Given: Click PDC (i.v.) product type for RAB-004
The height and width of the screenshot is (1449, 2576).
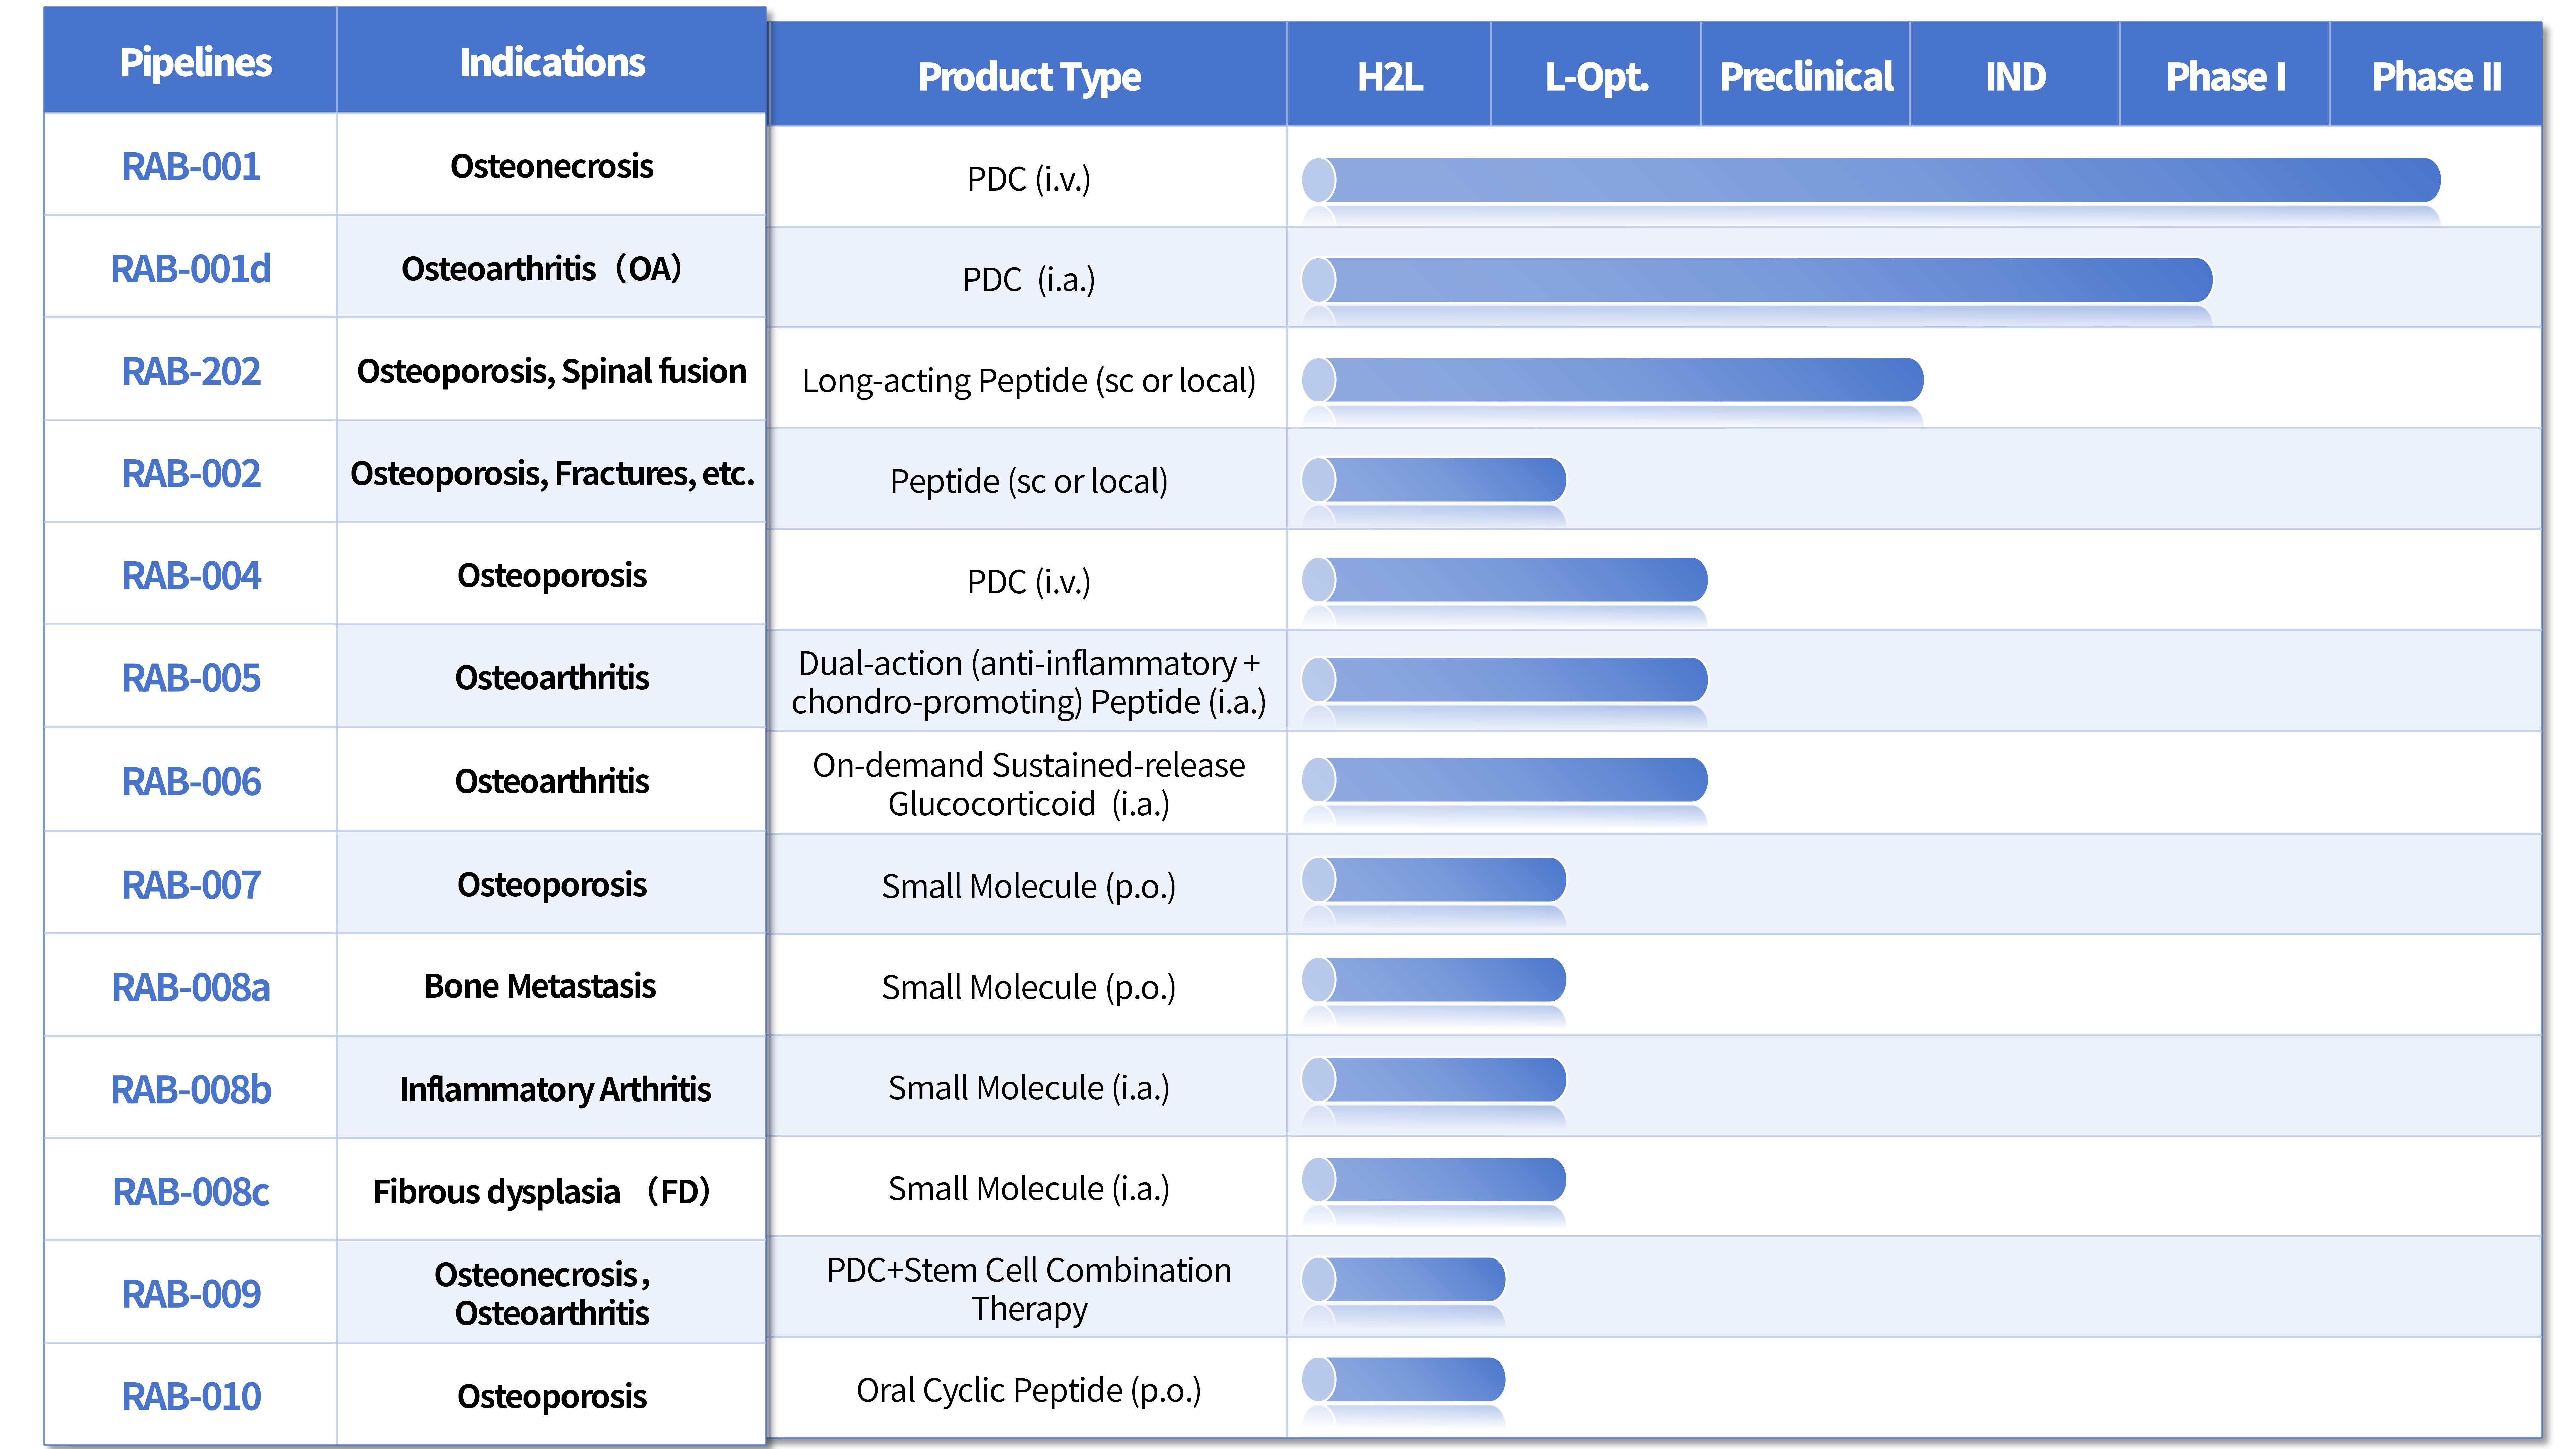Looking at the screenshot, I should point(1029,582).
